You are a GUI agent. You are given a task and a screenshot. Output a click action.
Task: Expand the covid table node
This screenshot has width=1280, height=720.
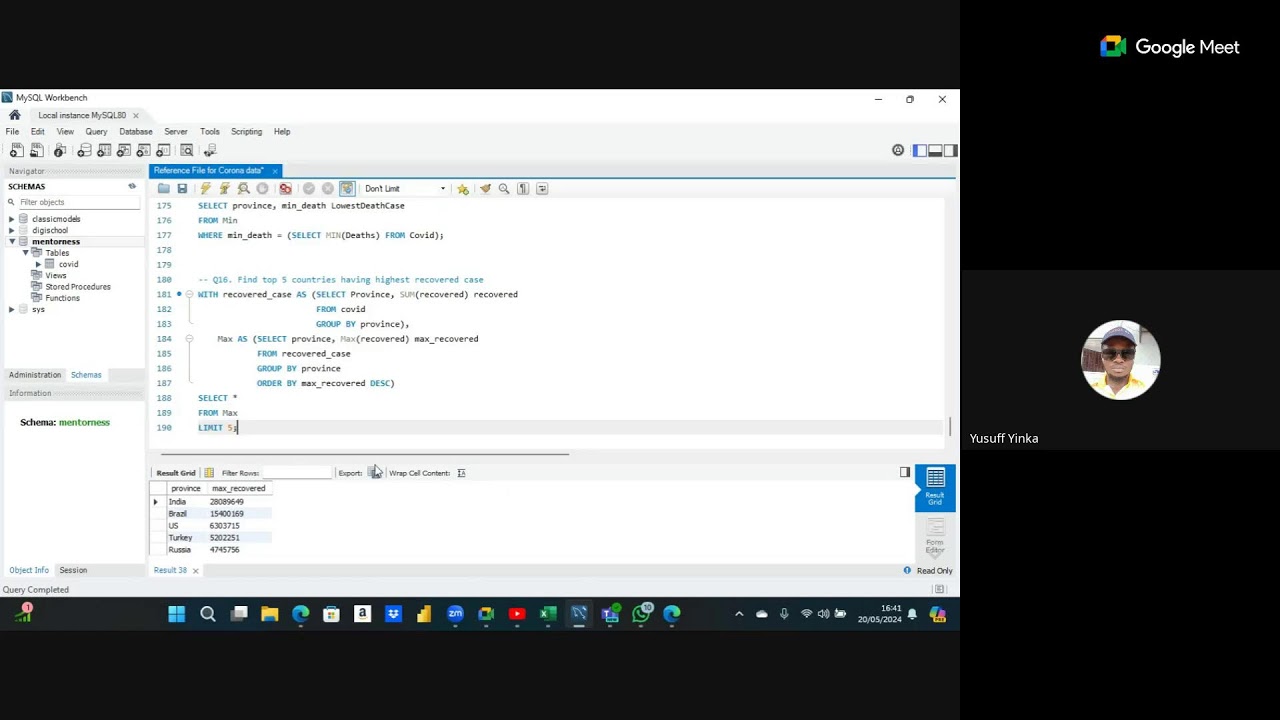38,264
